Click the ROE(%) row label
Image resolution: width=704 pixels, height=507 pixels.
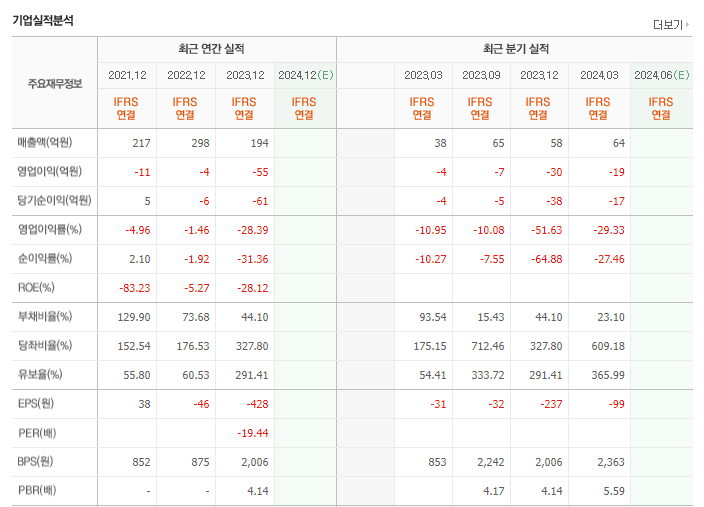click(x=36, y=287)
